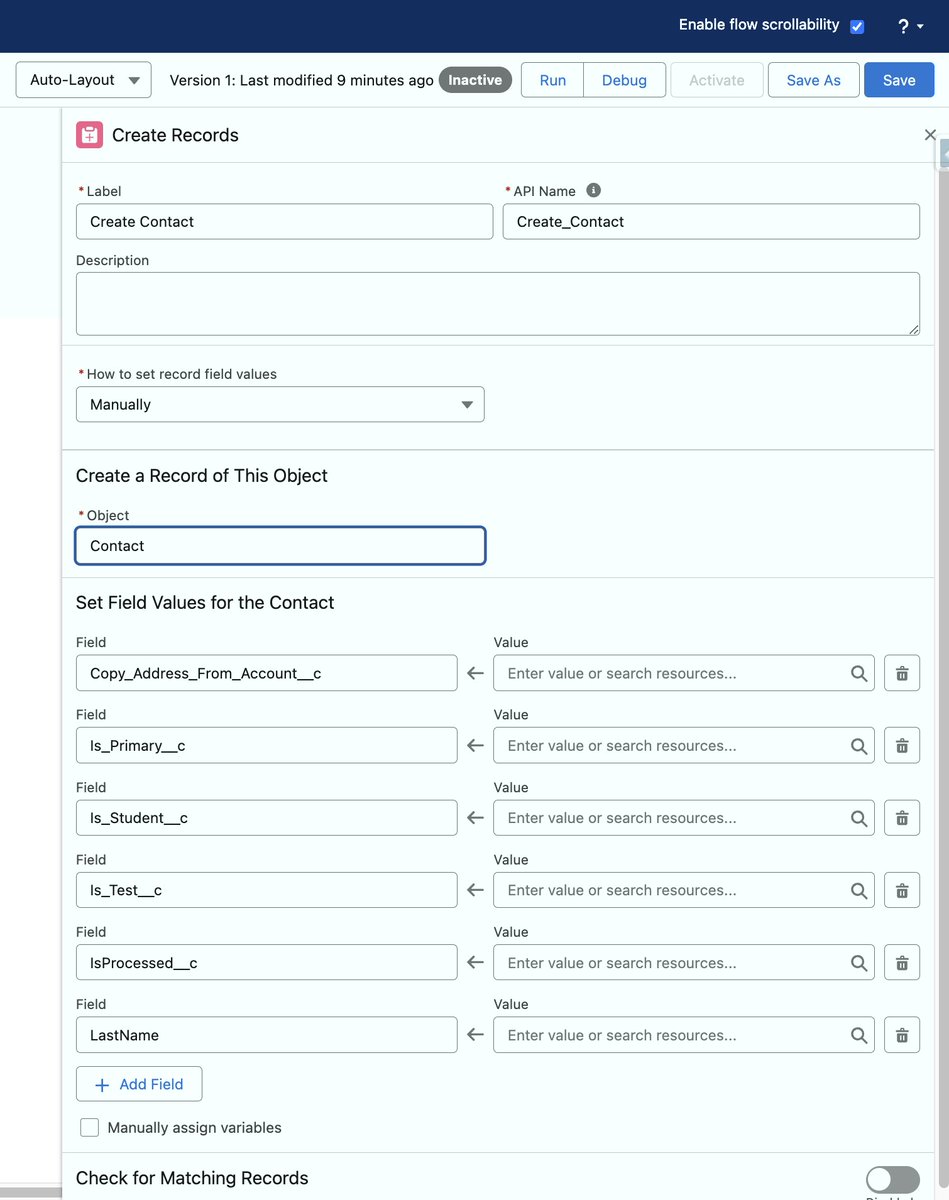
Task: Expand How to set record field values dropdown
Action: pos(280,404)
